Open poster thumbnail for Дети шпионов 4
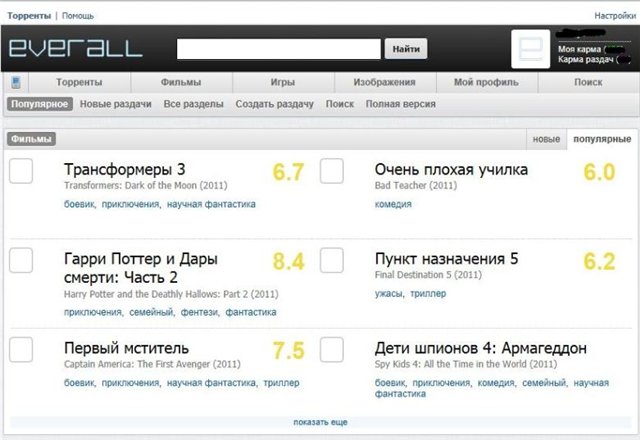This screenshot has height=440, width=640. coord(331,349)
